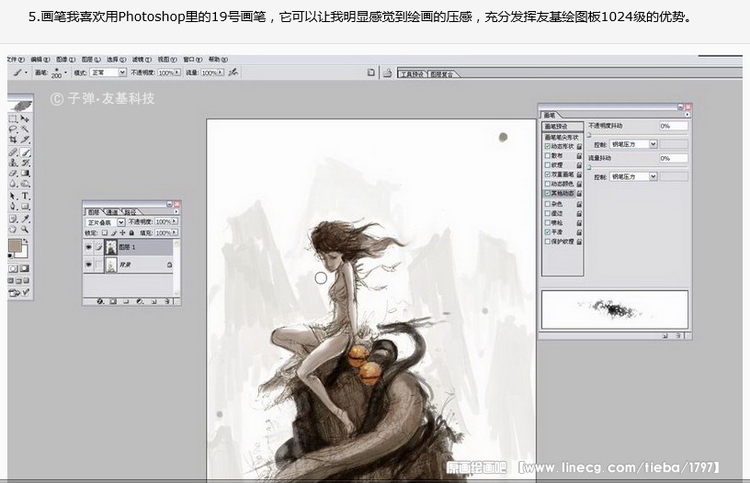This screenshot has width=750, height=483.
Task: Enable the 保护纹理 checkbox
Action: pos(547,242)
